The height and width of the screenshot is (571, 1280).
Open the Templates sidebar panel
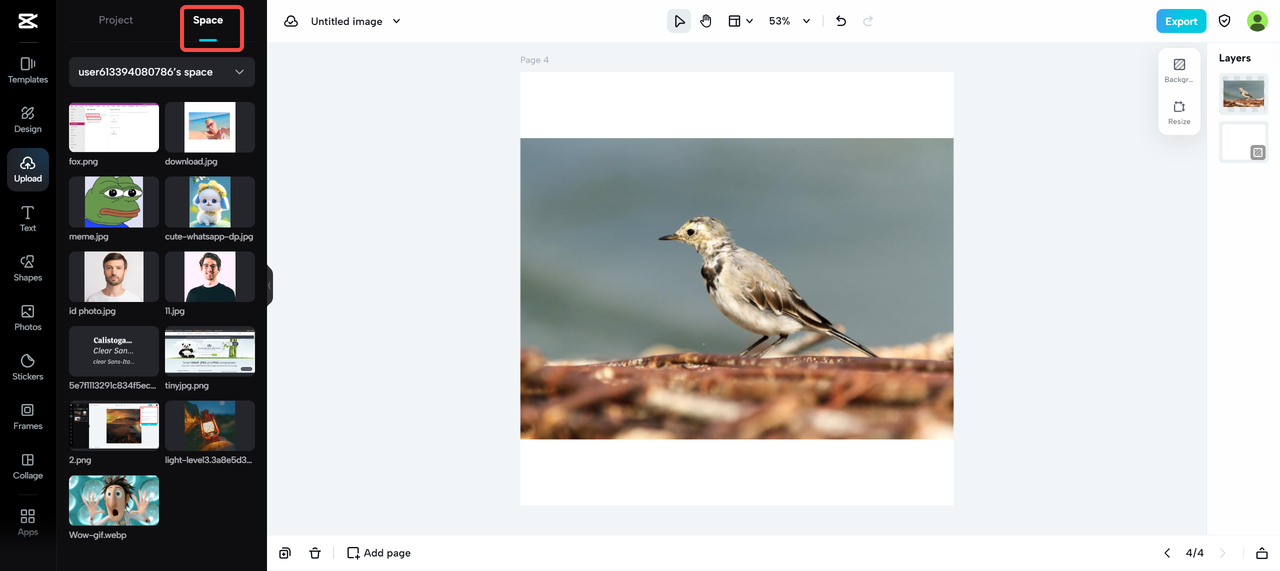28,70
